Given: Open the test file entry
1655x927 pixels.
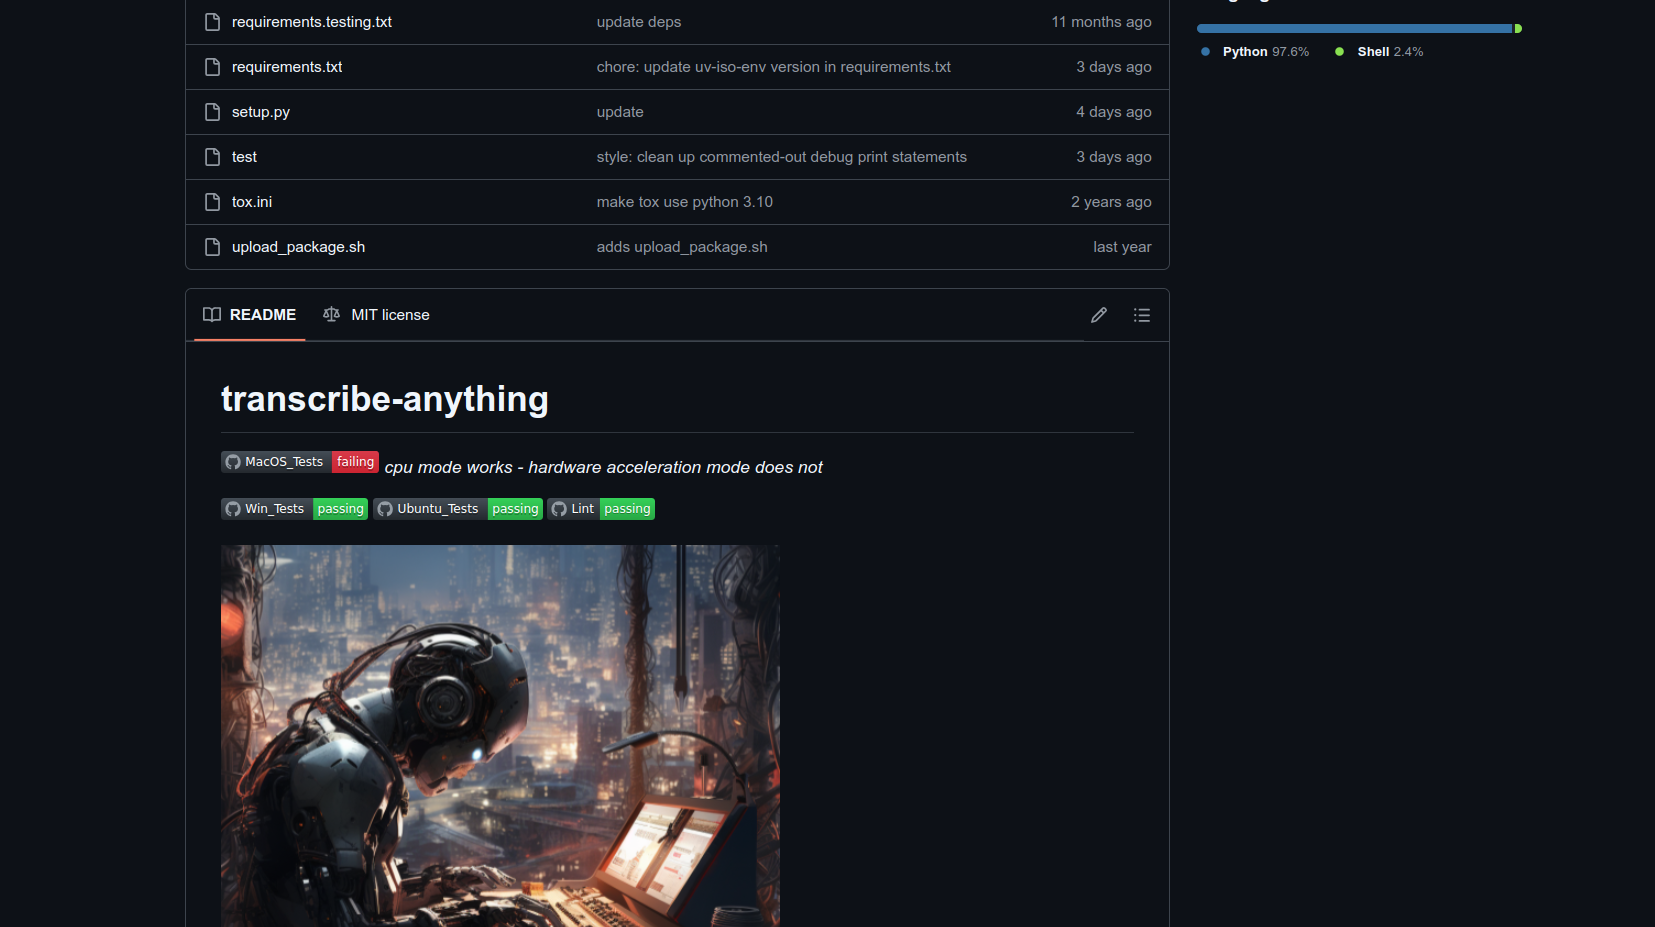Looking at the screenshot, I should tap(244, 157).
